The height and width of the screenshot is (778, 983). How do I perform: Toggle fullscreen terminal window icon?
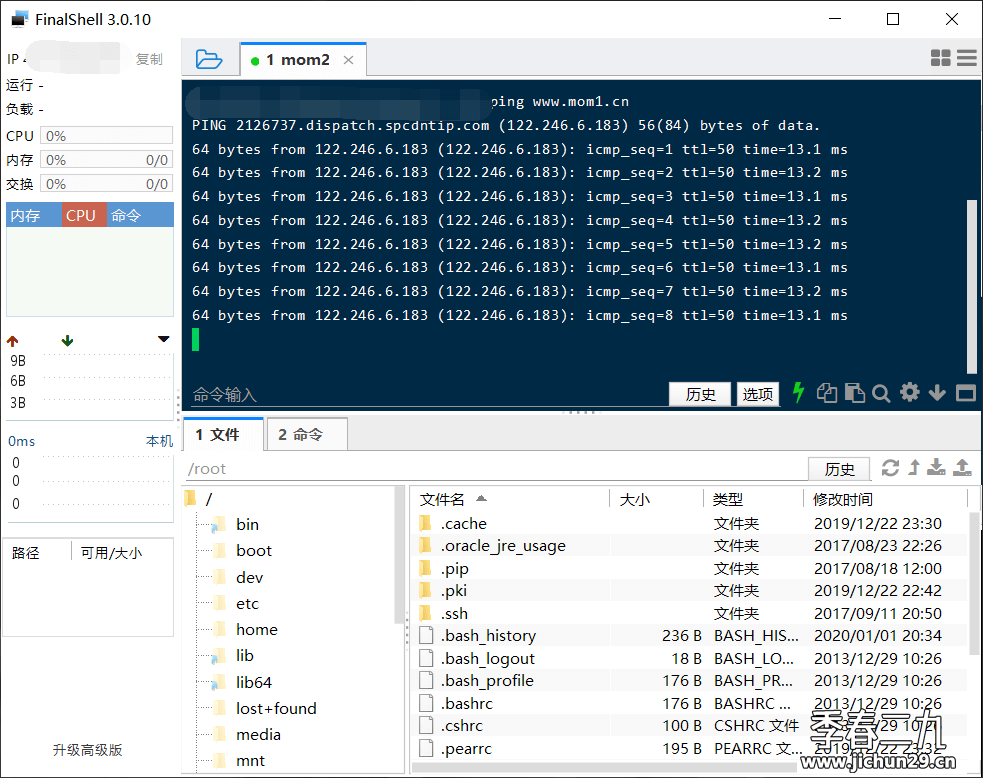(x=965, y=393)
